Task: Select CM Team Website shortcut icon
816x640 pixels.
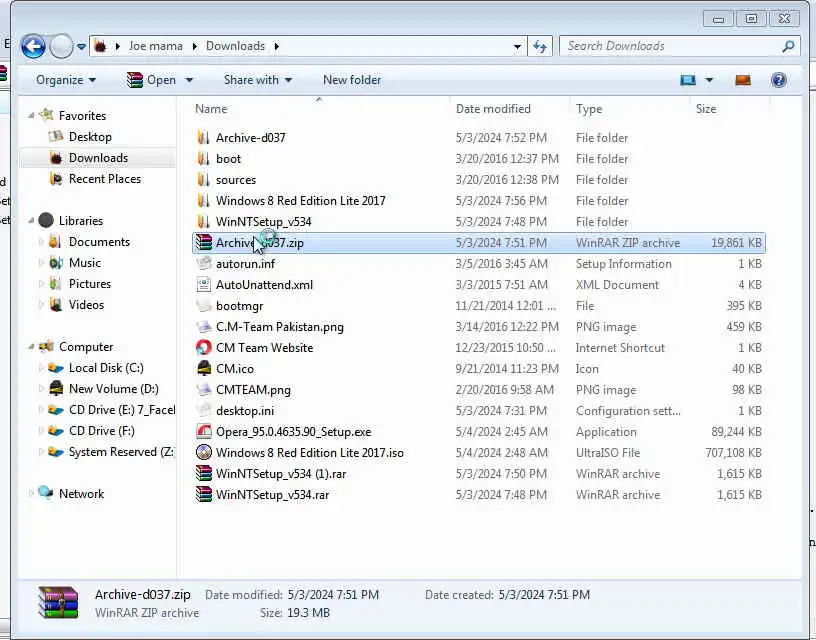Action: coord(203,348)
